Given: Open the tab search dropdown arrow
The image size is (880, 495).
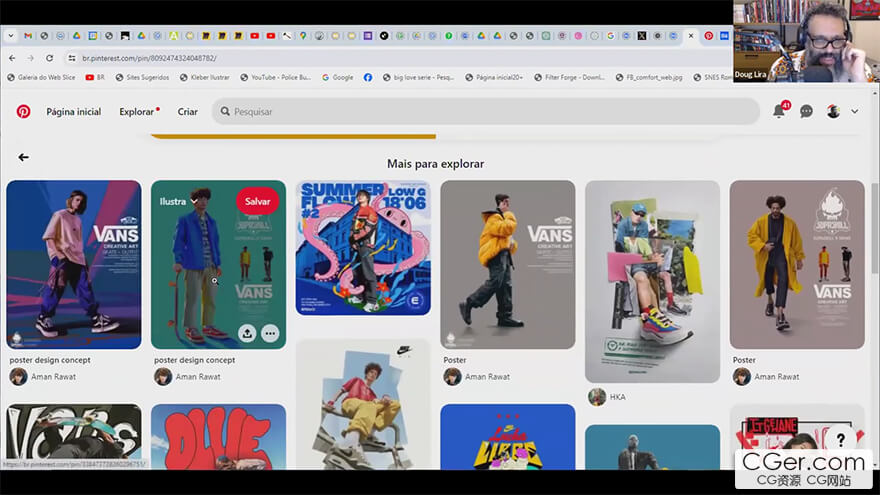Looking at the screenshot, I should coord(11,35).
